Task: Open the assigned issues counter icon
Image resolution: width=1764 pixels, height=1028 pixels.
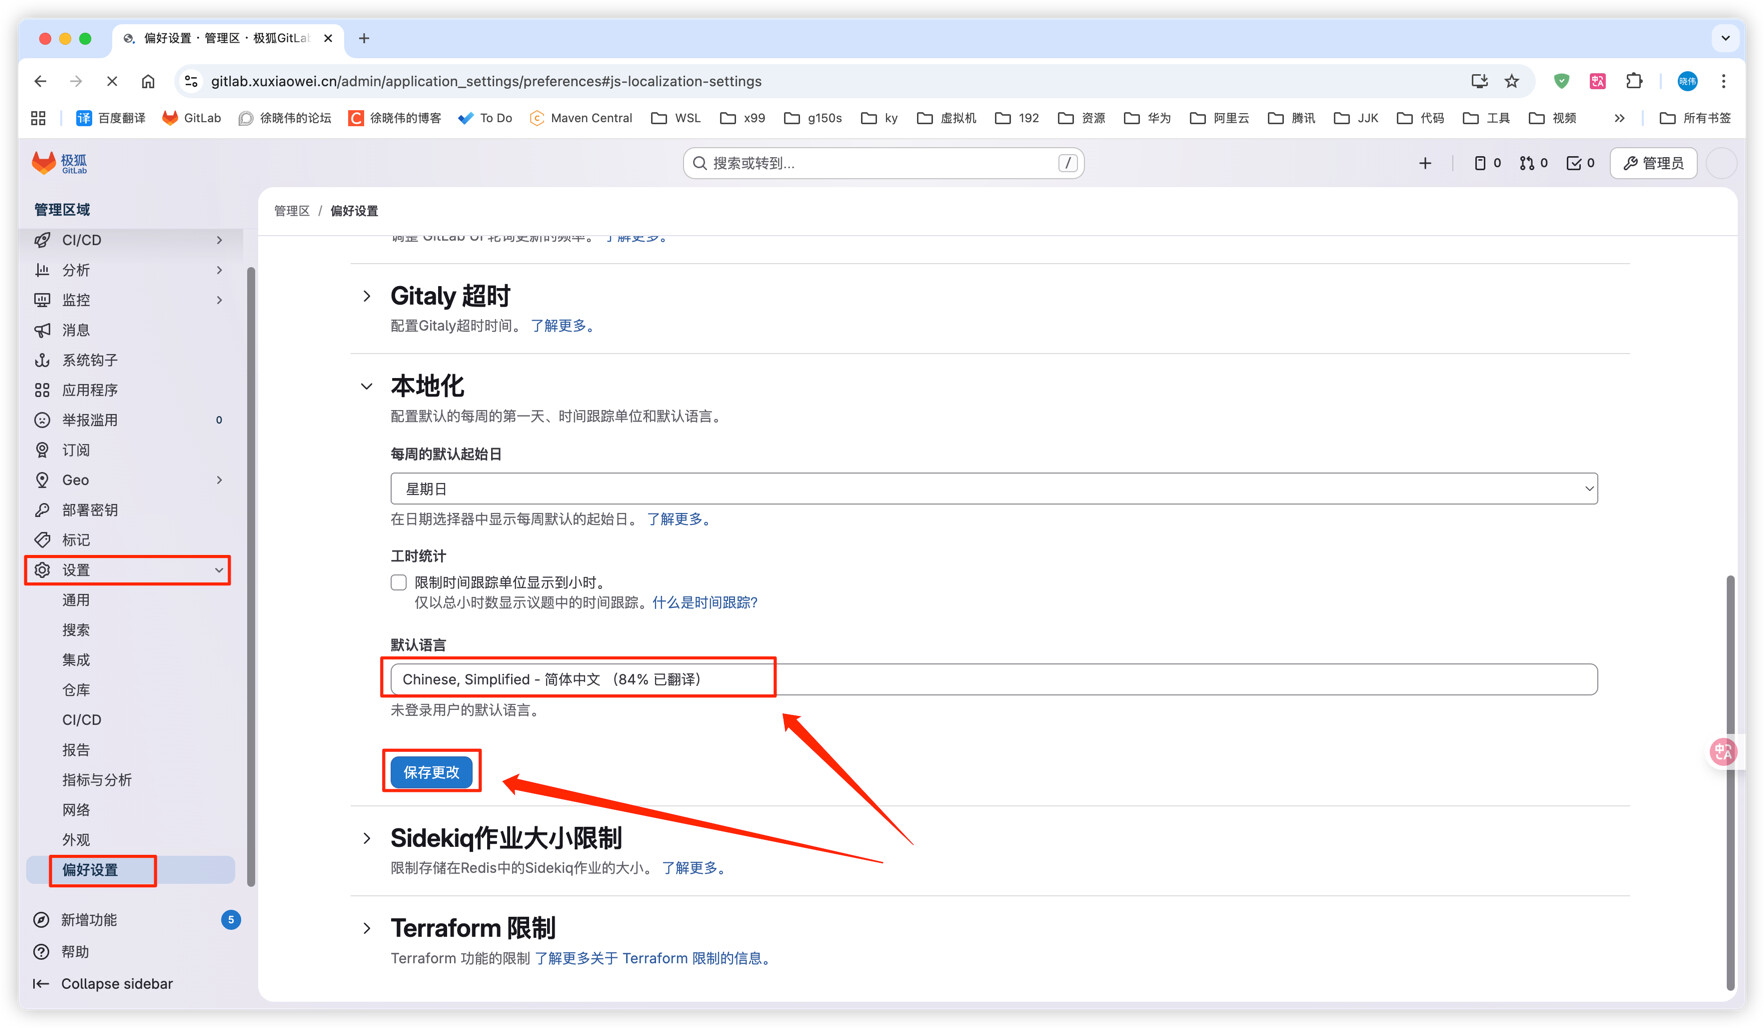Action: [x=1487, y=163]
